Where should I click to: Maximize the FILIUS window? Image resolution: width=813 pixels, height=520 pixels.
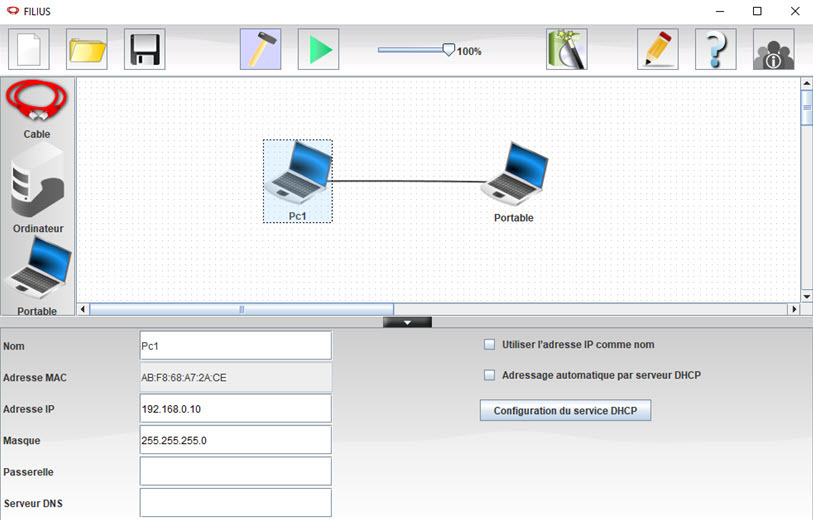click(x=757, y=11)
